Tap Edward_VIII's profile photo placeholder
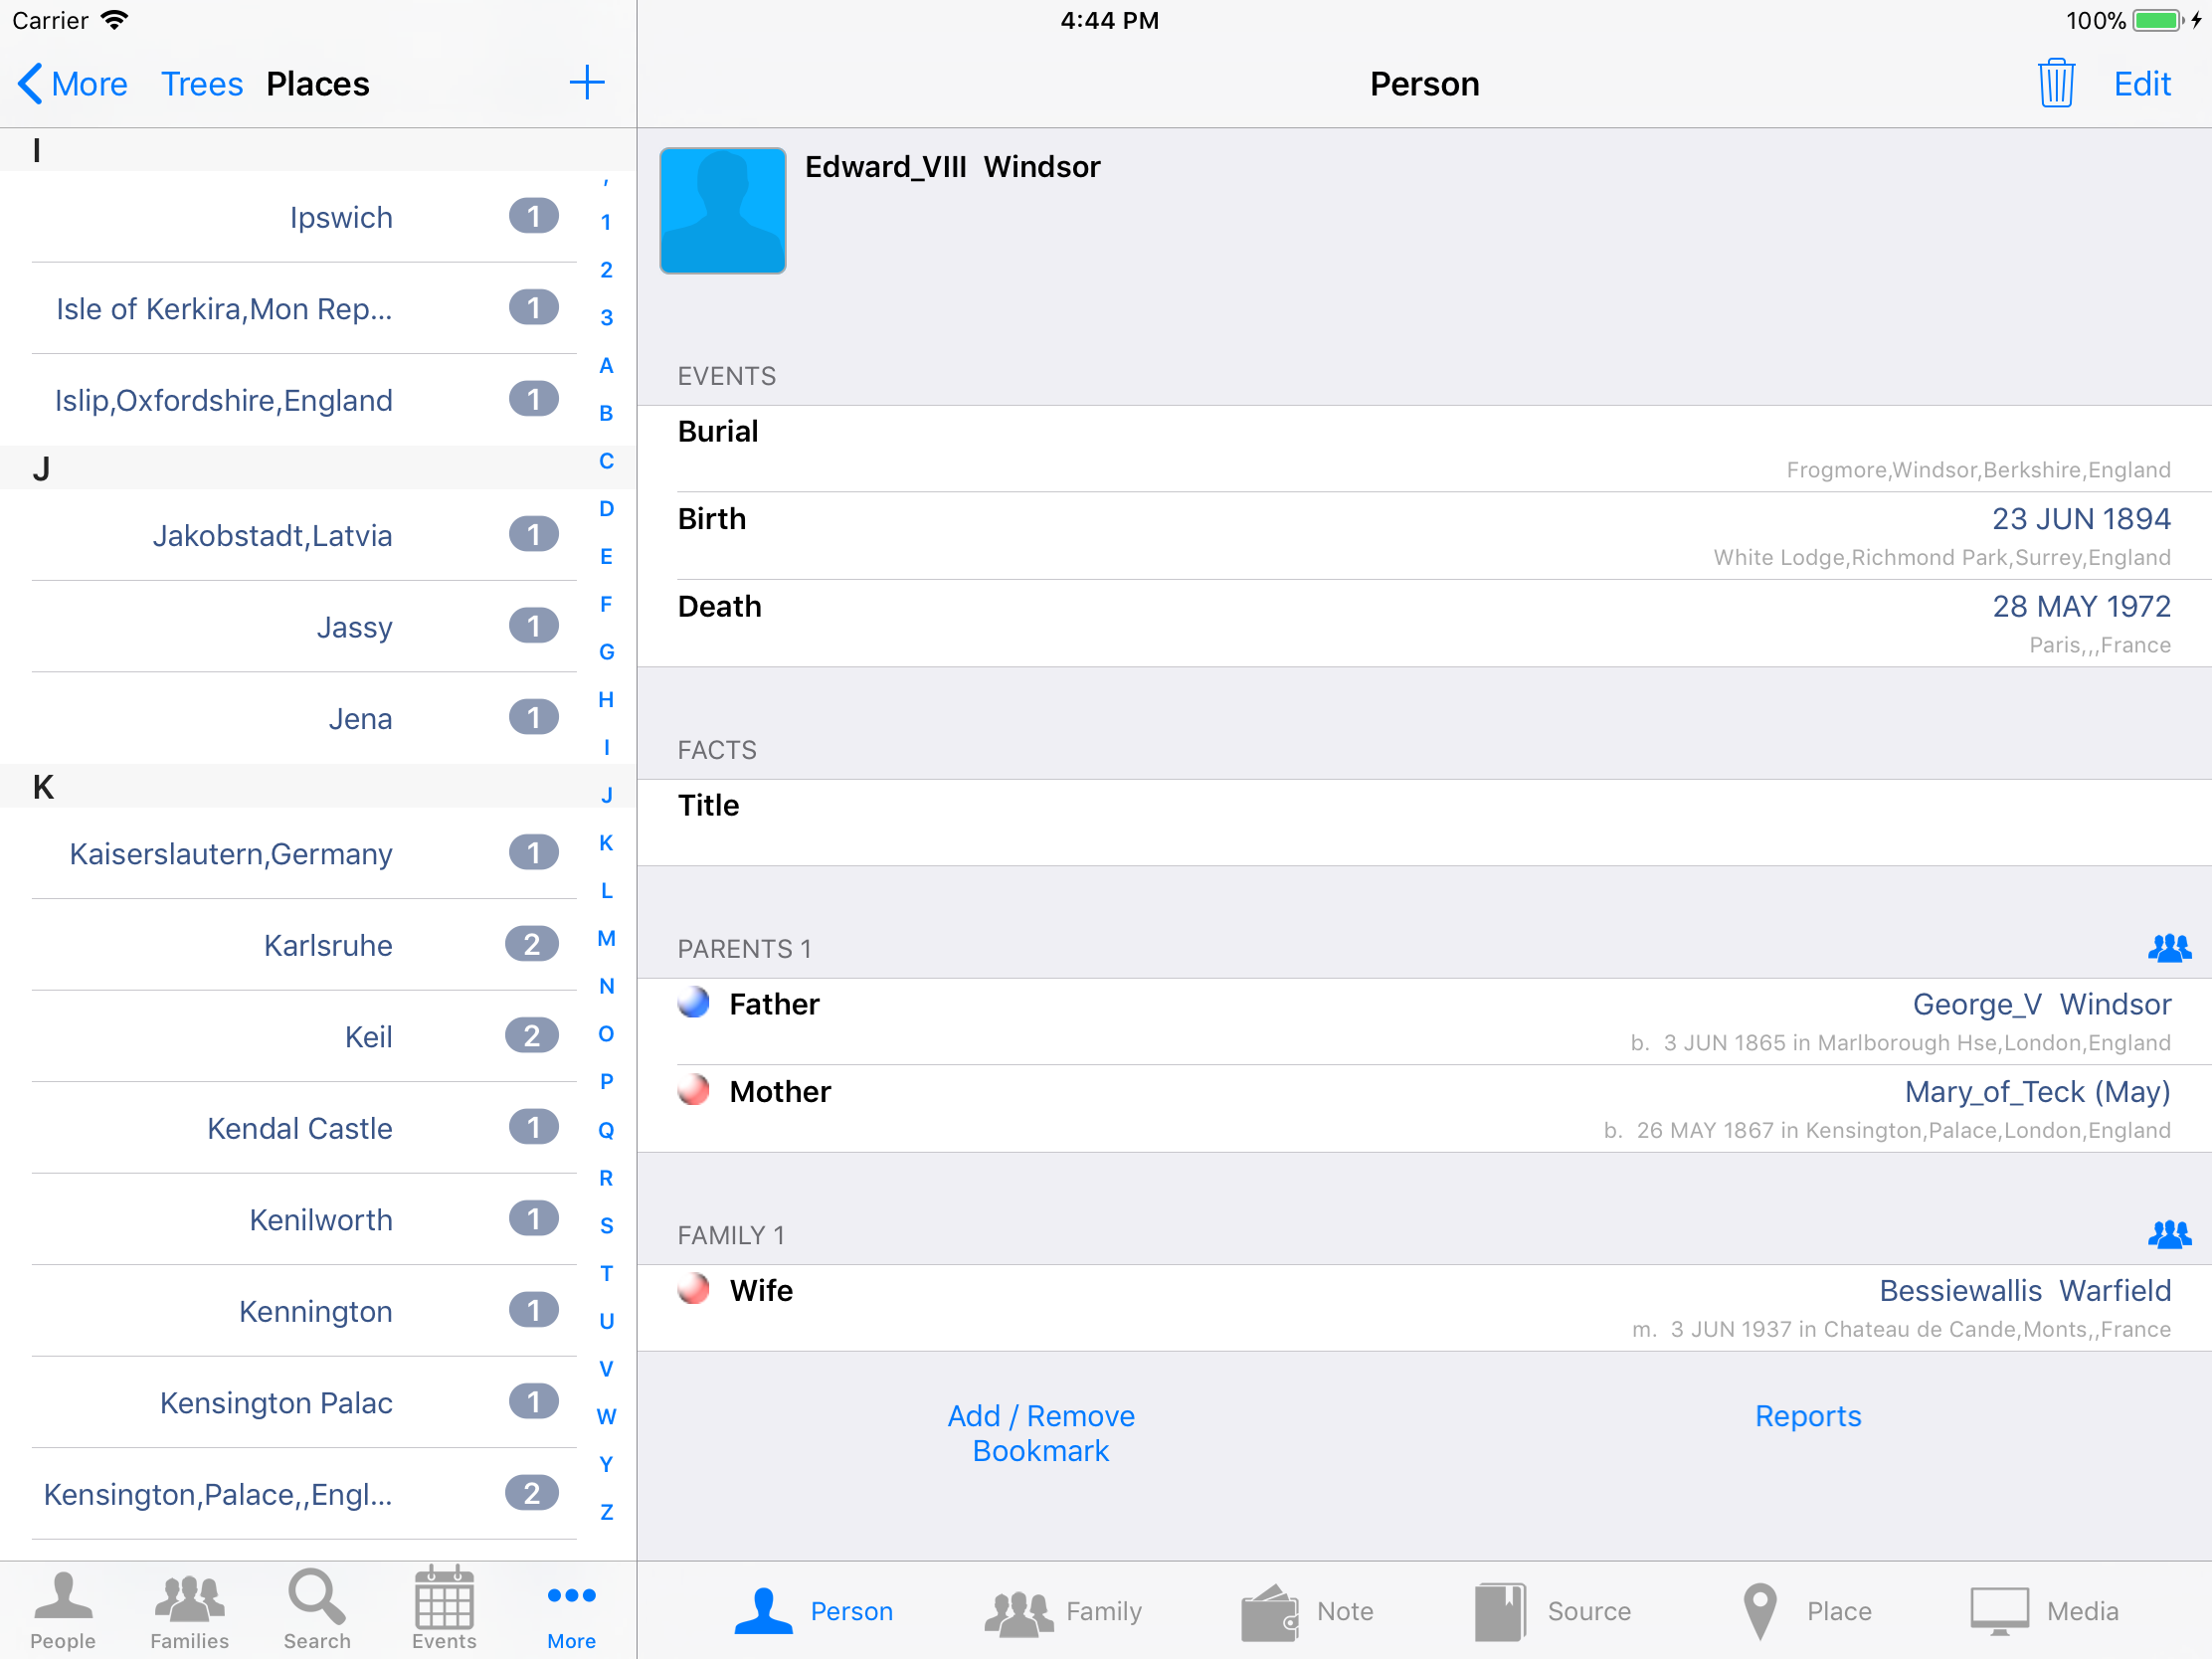The image size is (2212, 1659). click(722, 210)
